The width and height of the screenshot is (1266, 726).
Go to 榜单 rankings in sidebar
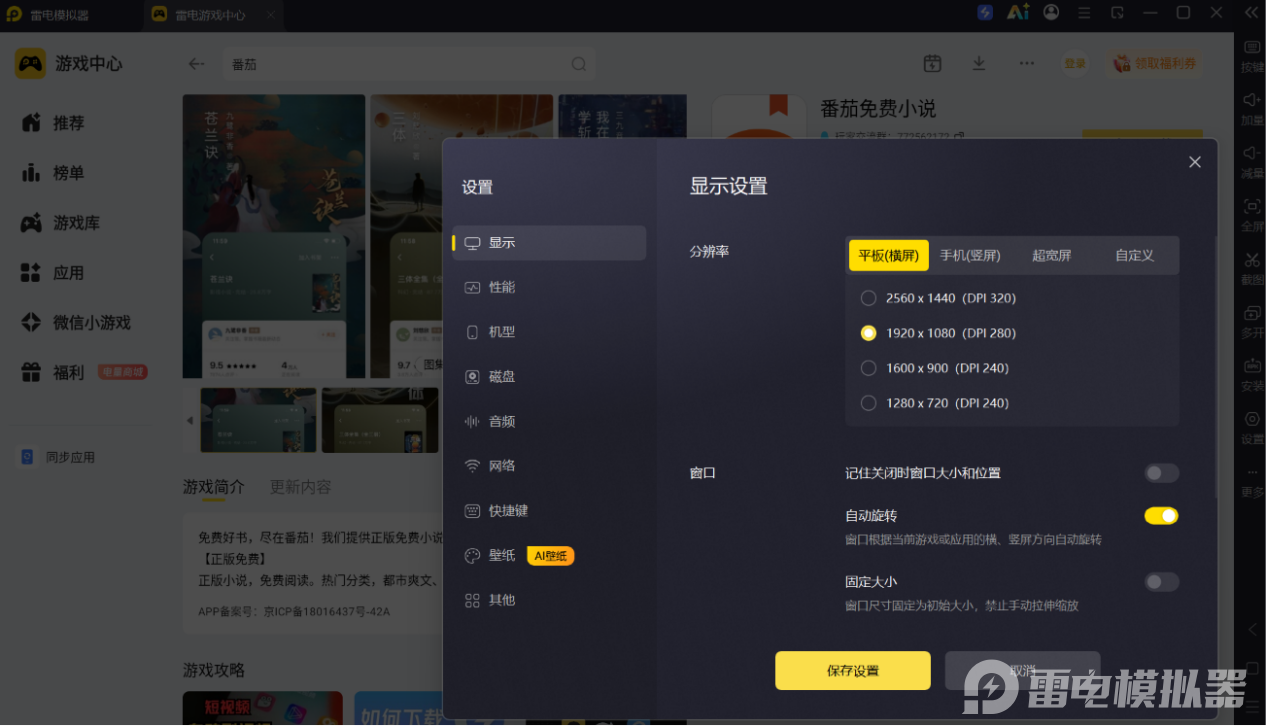(x=54, y=173)
